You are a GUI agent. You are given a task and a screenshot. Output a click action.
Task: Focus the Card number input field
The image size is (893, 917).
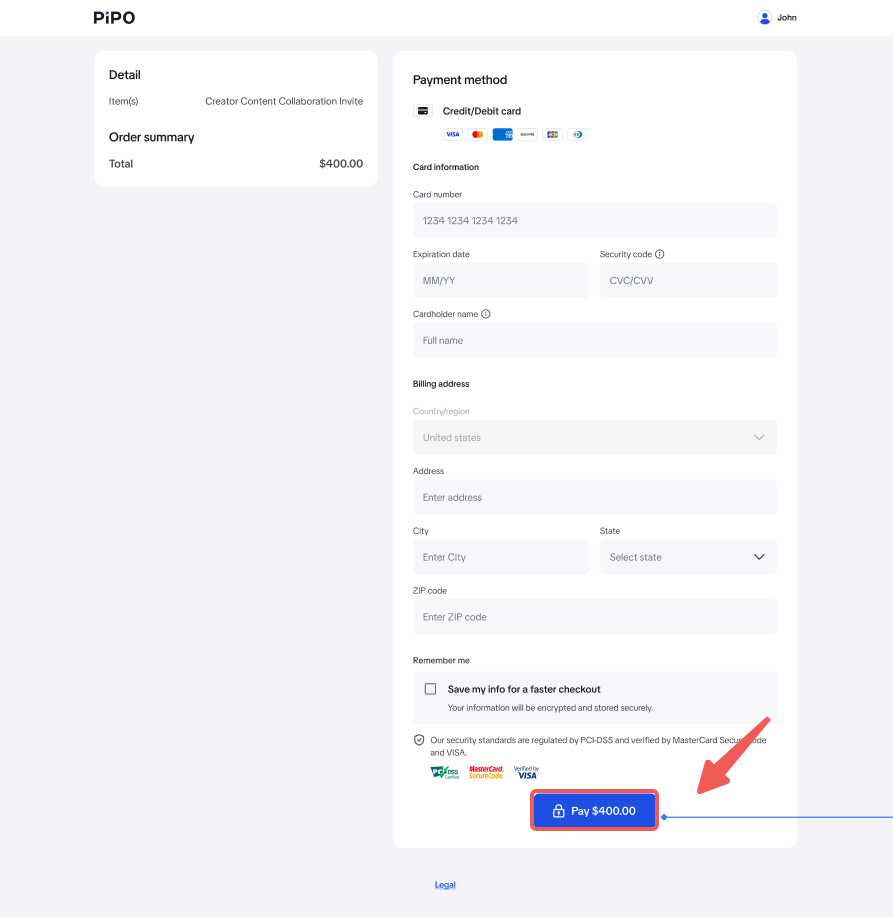[x=594, y=220]
